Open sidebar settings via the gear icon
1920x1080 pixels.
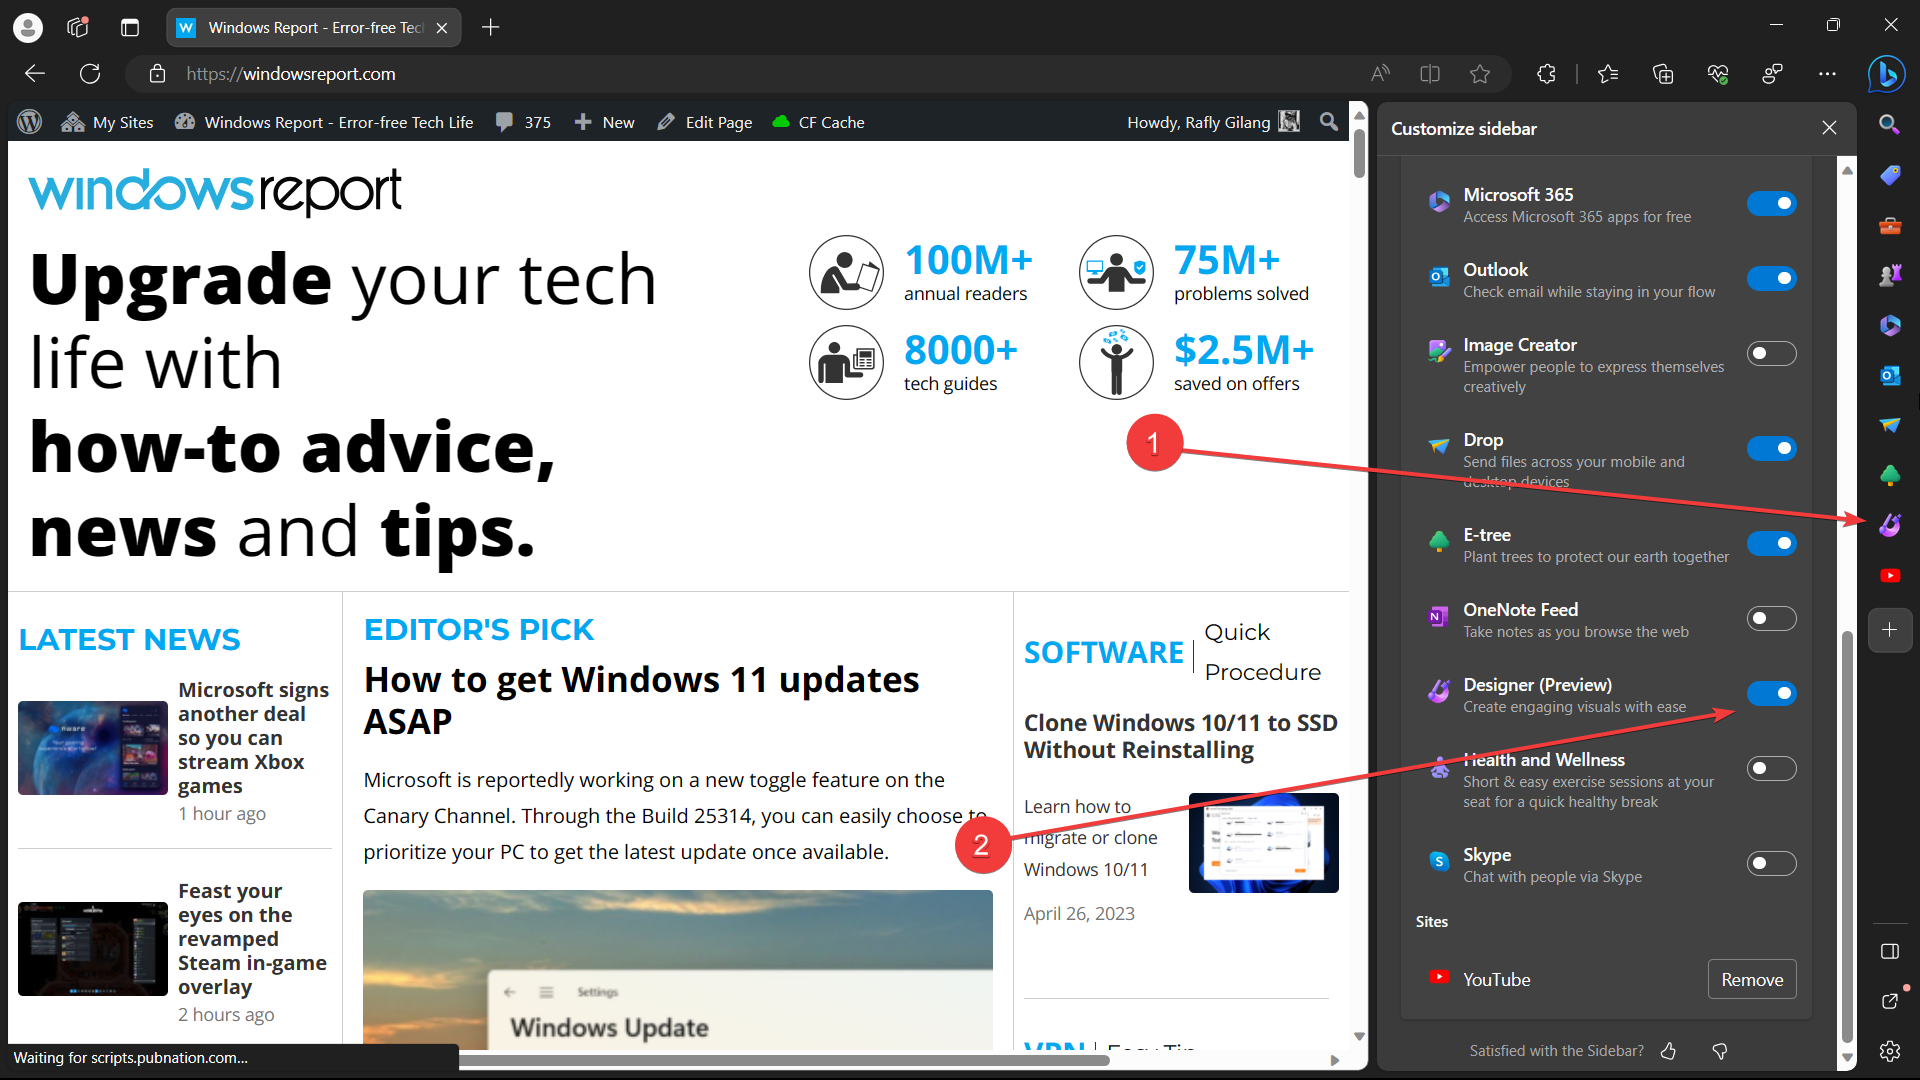pos(1890,1051)
